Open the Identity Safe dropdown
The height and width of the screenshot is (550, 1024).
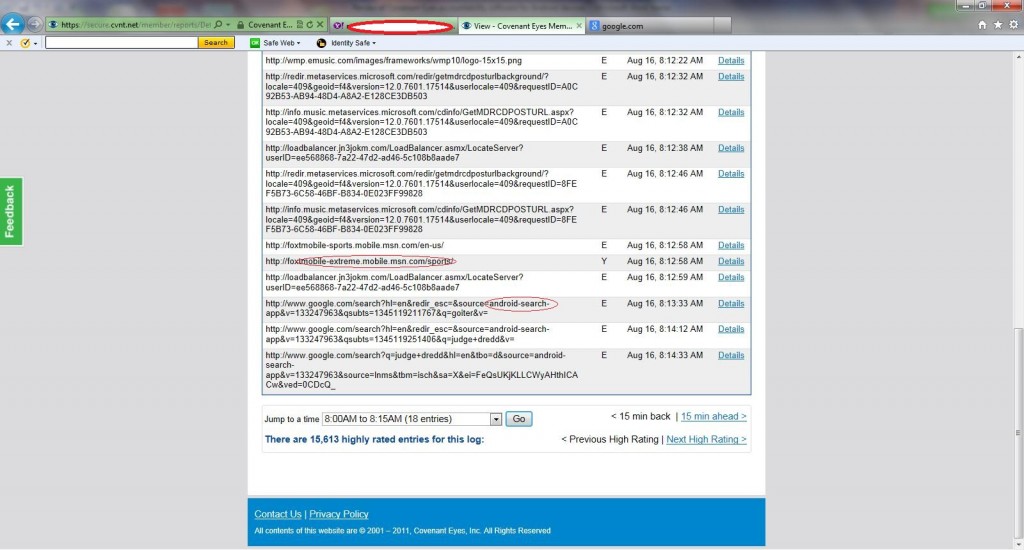click(x=353, y=43)
